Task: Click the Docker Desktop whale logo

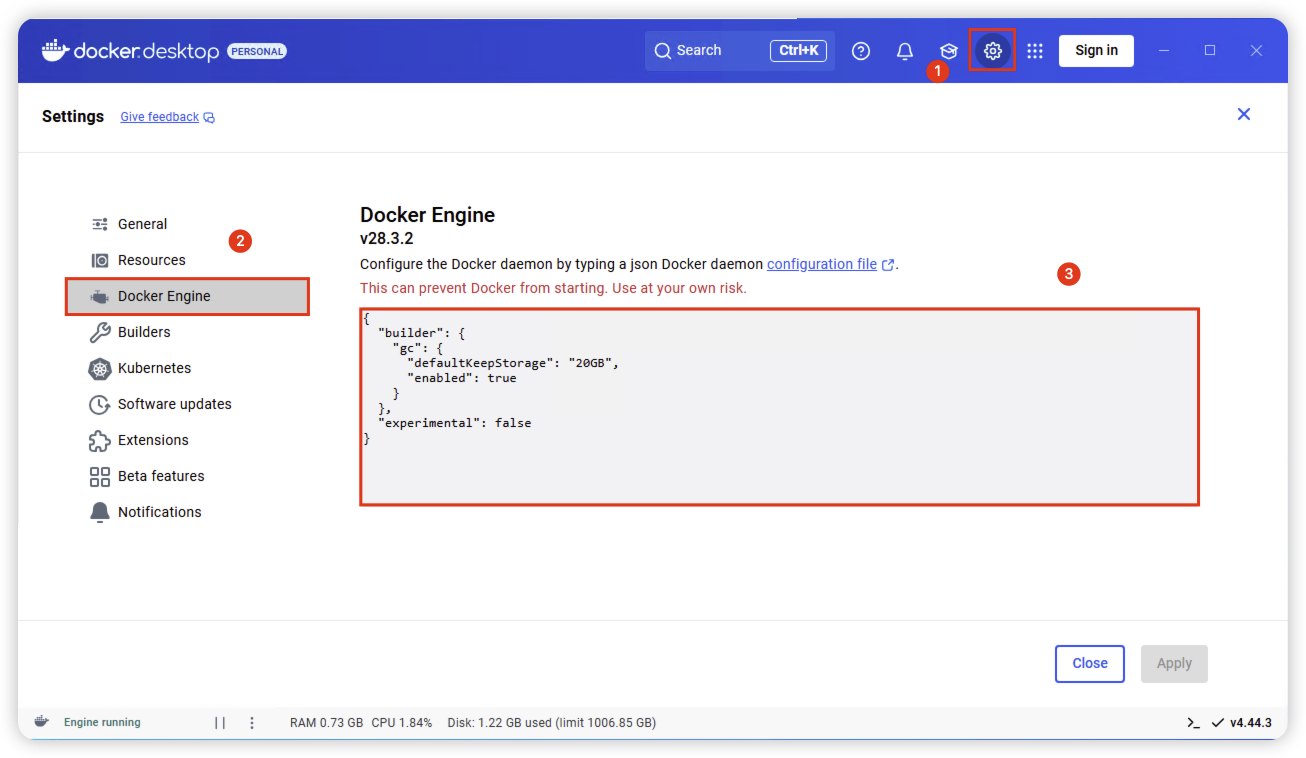Action: (x=55, y=50)
